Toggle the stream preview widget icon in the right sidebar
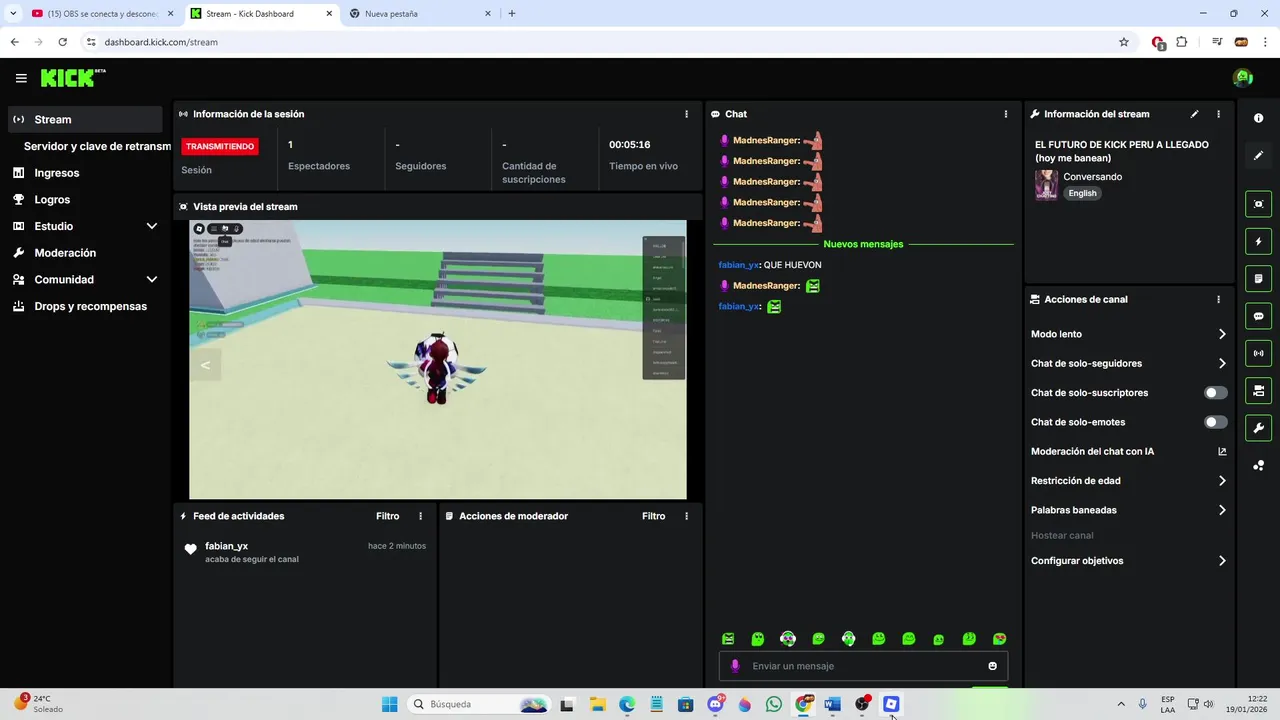 point(1258,204)
